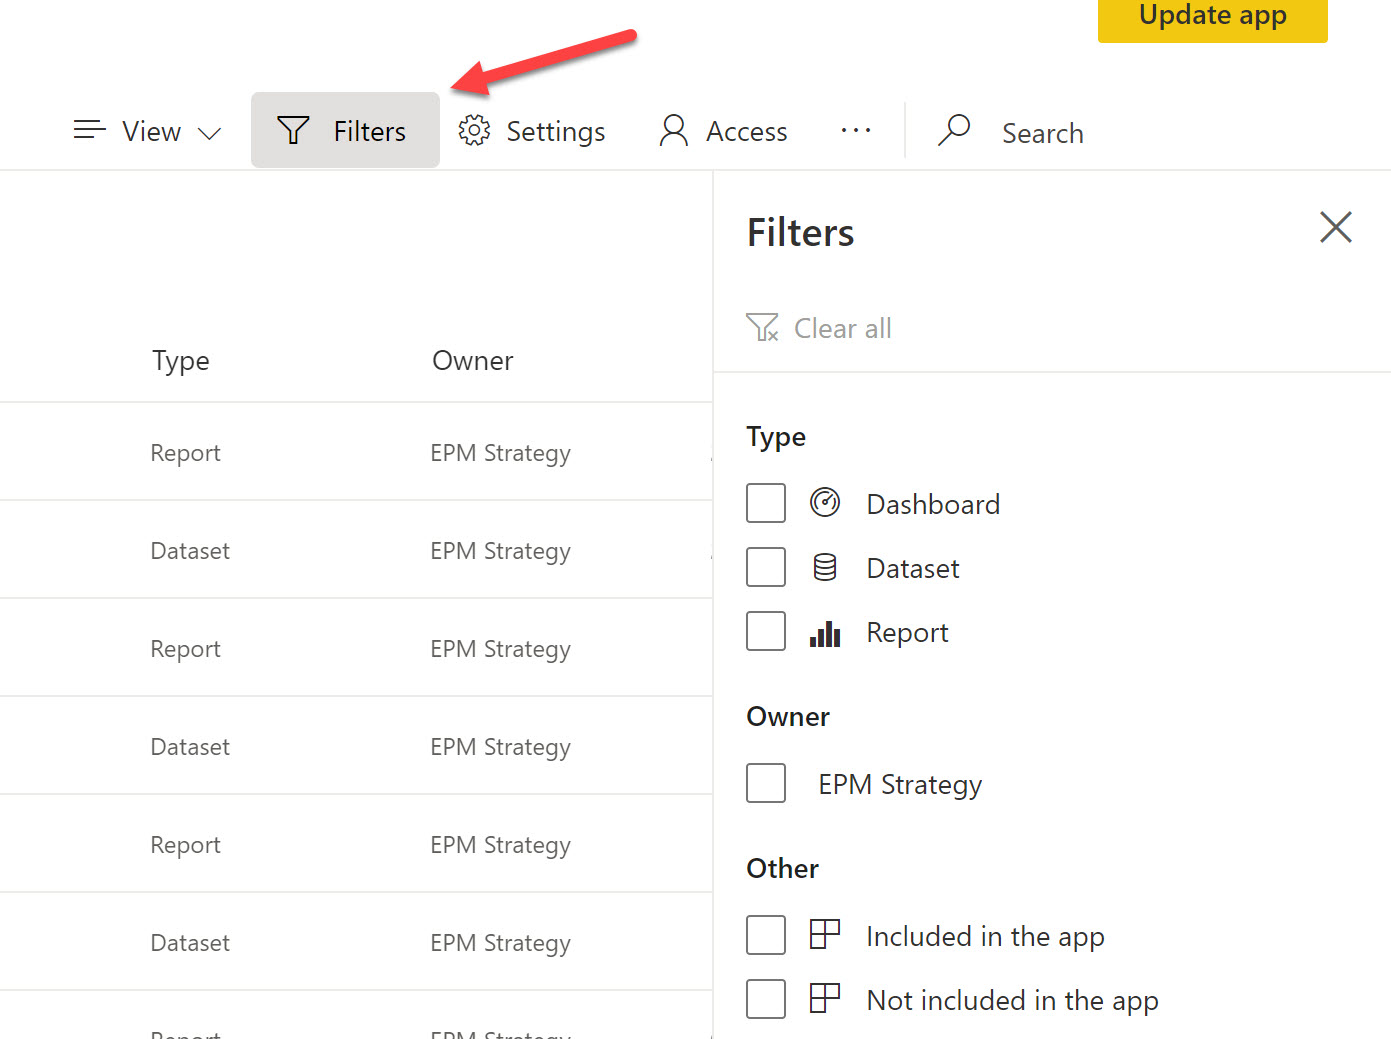Click the Not included in the app label
The height and width of the screenshot is (1039, 1391).
[x=1013, y=1000]
